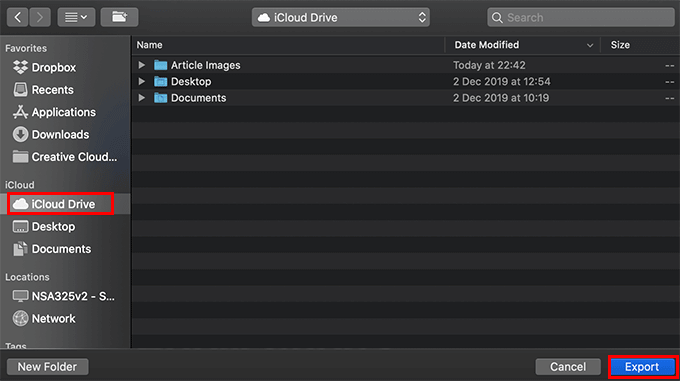Sort by Date Modified column header
Image resolution: width=680 pixels, height=381 pixels.
[487, 45]
